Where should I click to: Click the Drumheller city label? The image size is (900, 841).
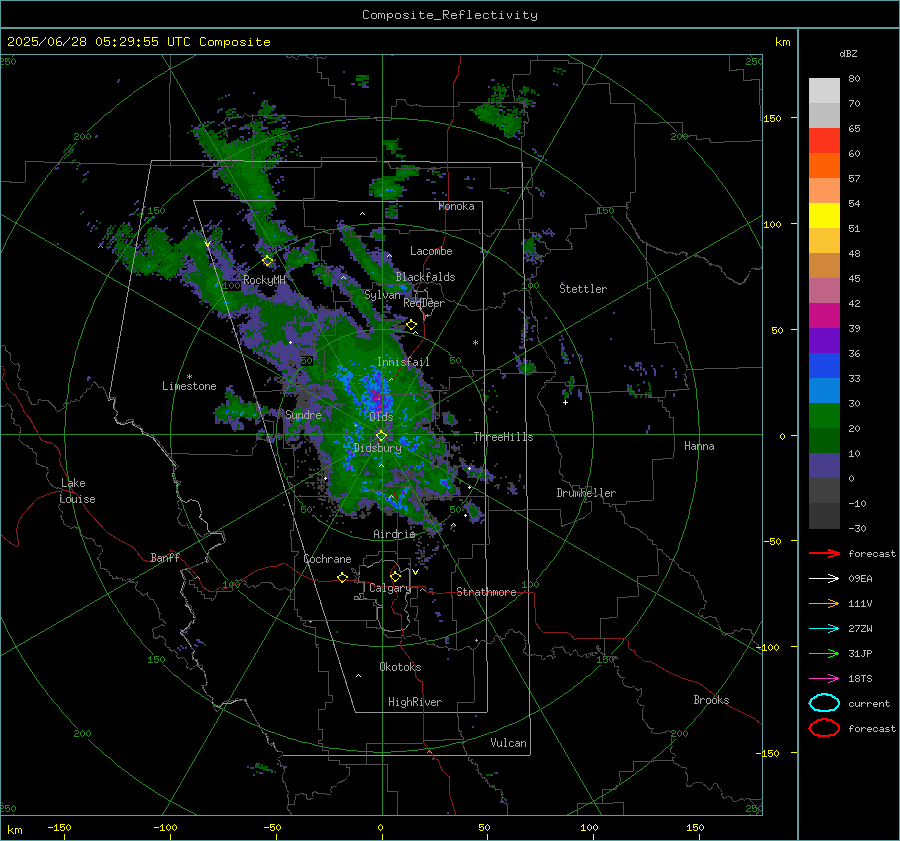pos(586,493)
